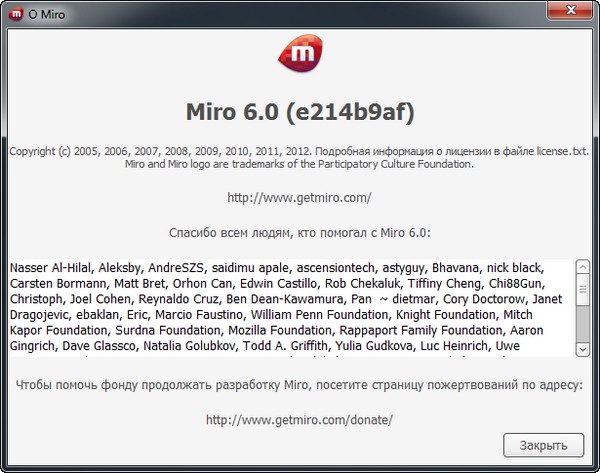Click the Copyright (c) 2005 license line

point(299,150)
